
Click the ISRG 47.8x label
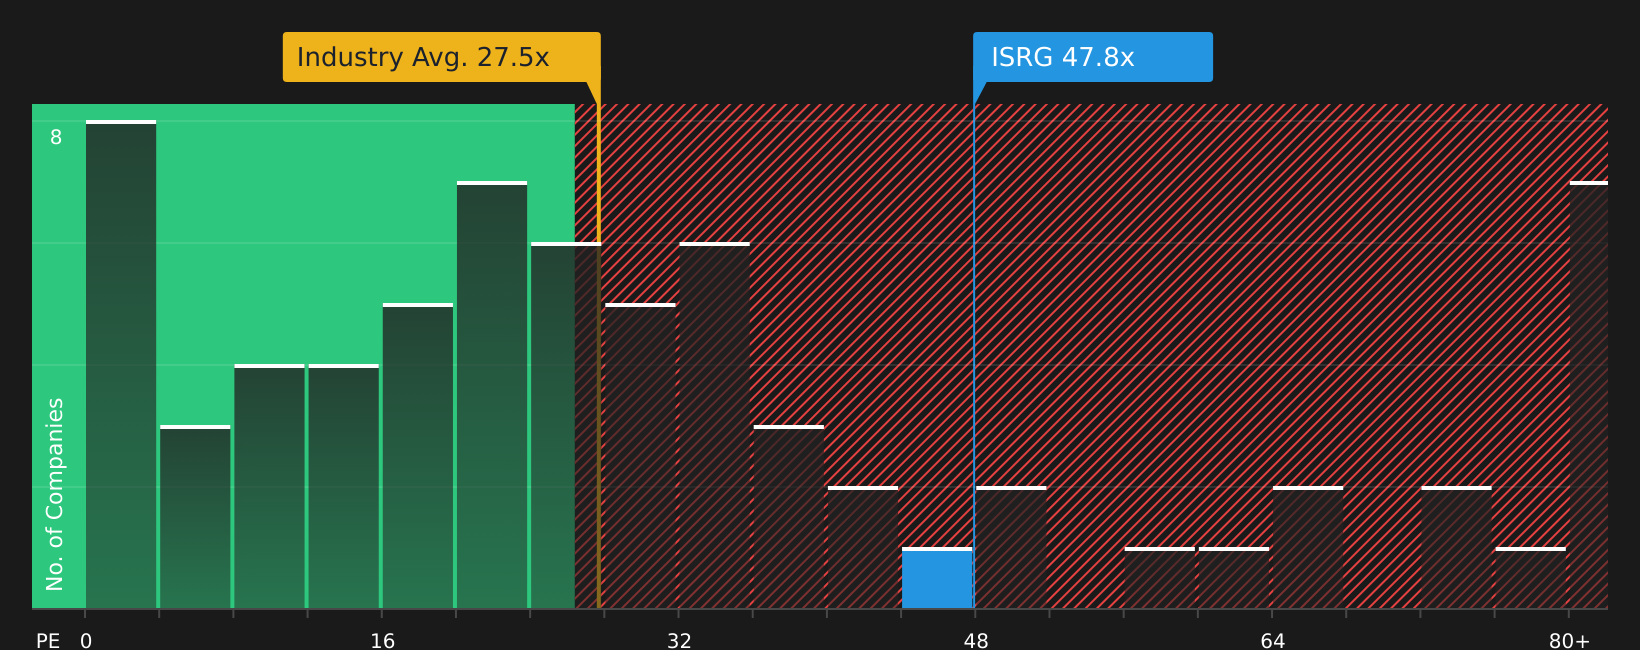coord(1093,57)
